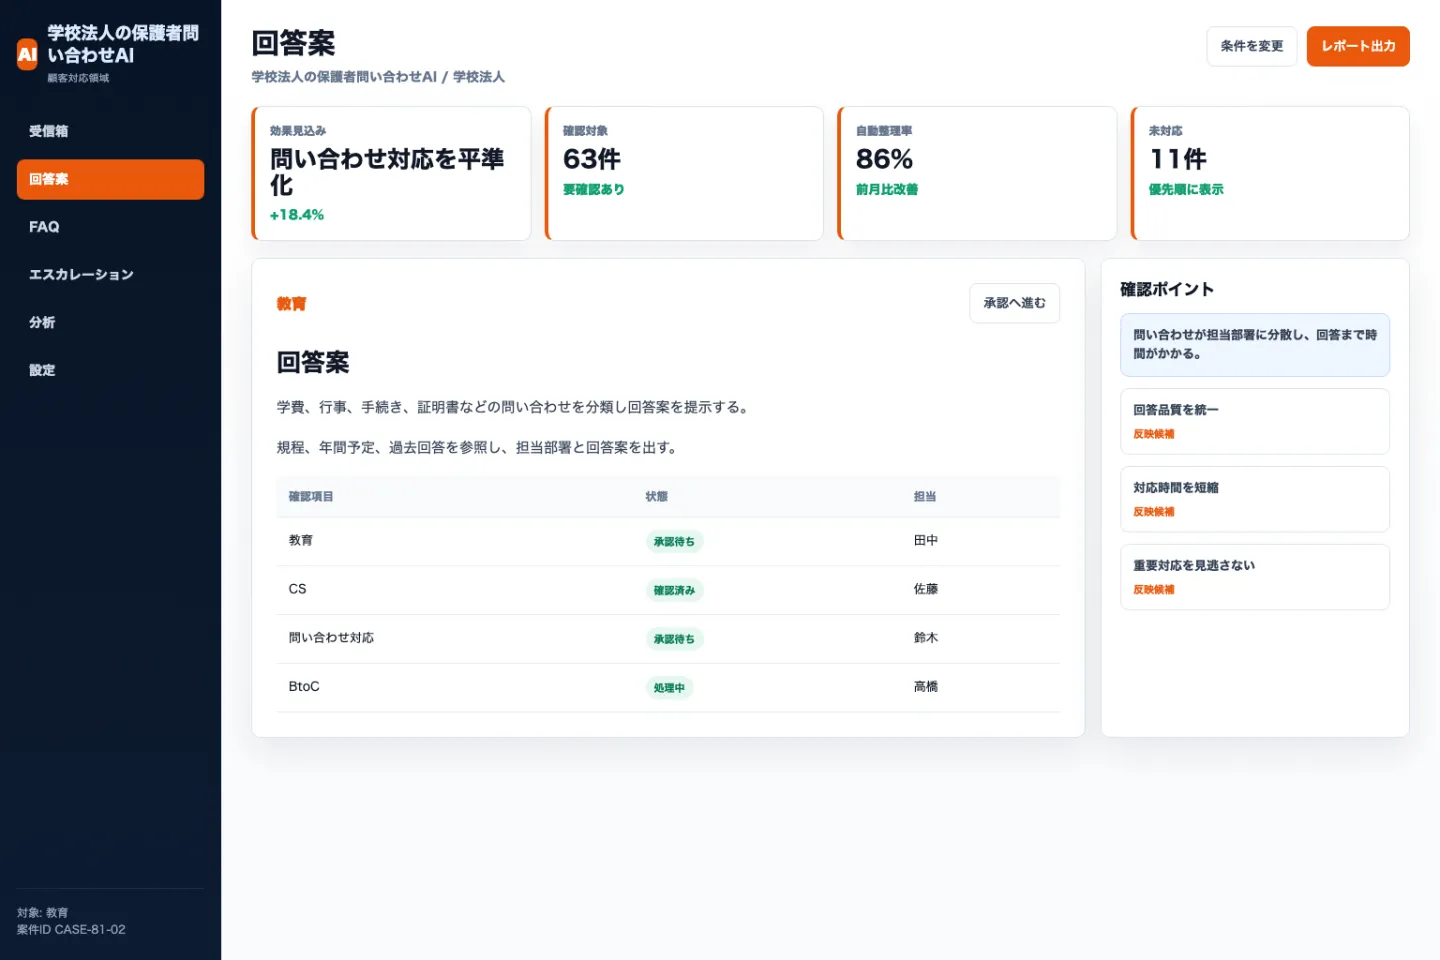Open the 重要対応を見逃さない checkpoint card
The image size is (1440, 960).
tap(1255, 577)
